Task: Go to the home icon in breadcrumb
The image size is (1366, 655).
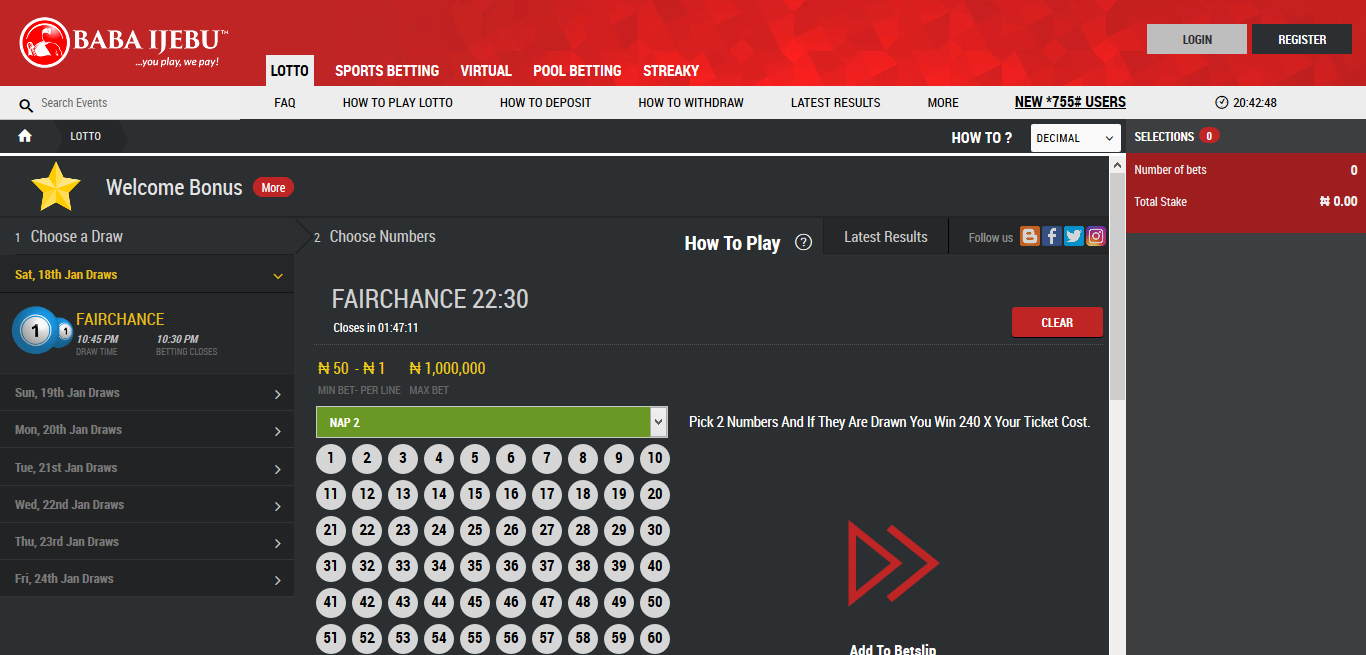Action: click(25, 136)
